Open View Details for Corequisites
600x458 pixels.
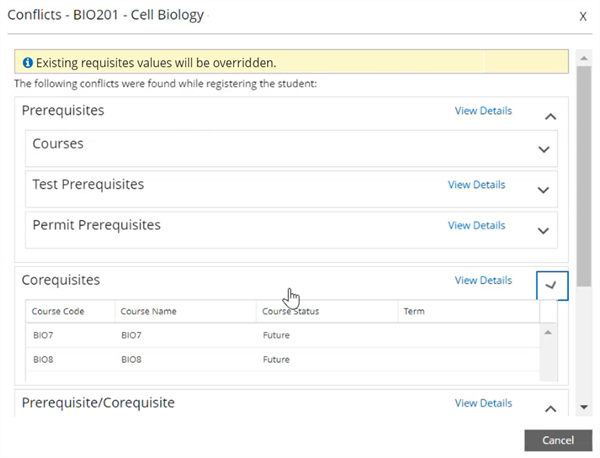(x=483, y=281)
